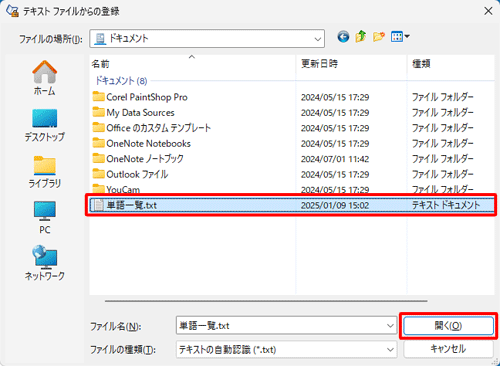Close the テキスト ファイルからの登録 dialog
This screenshot has height=366, width=500.
click(x=488, y=11)
